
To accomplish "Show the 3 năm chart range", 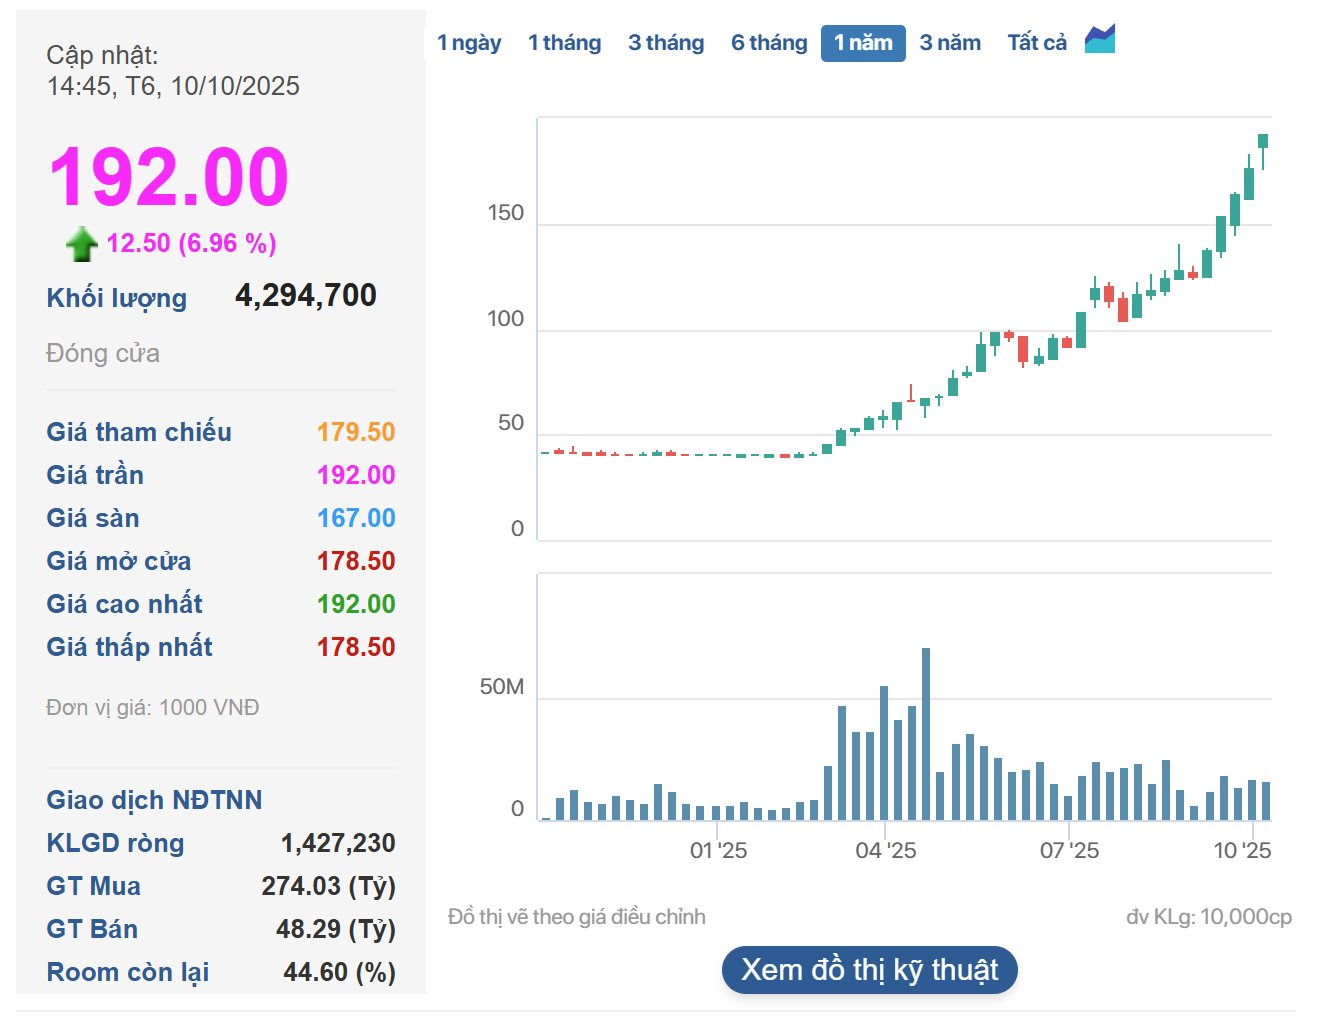I will click(x=950, y=43).
